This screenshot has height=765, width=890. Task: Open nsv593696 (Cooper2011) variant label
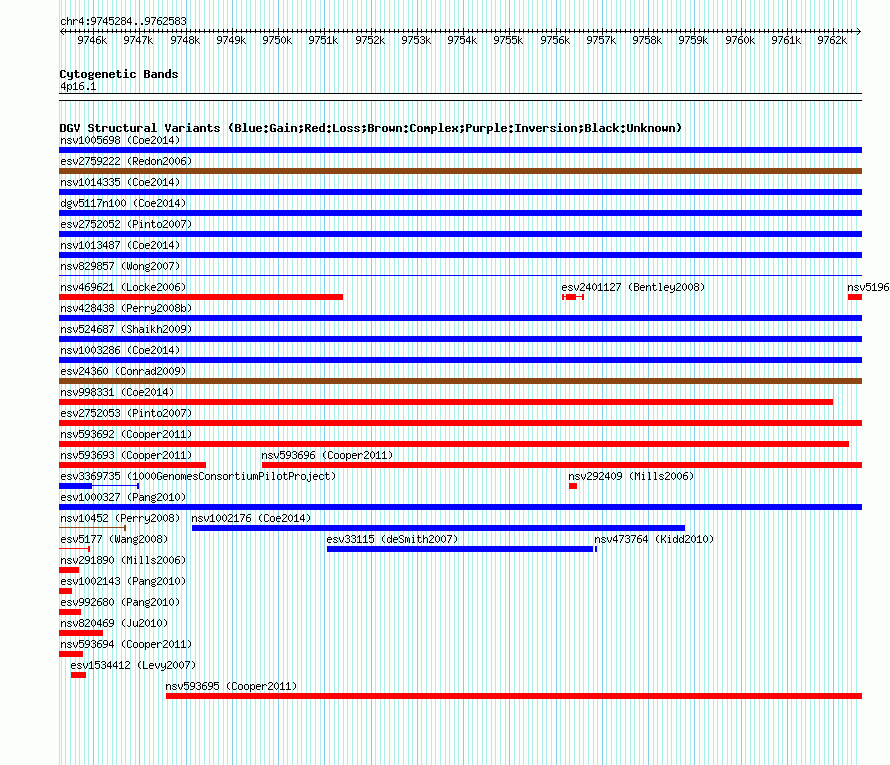click(x=327, y=455)
